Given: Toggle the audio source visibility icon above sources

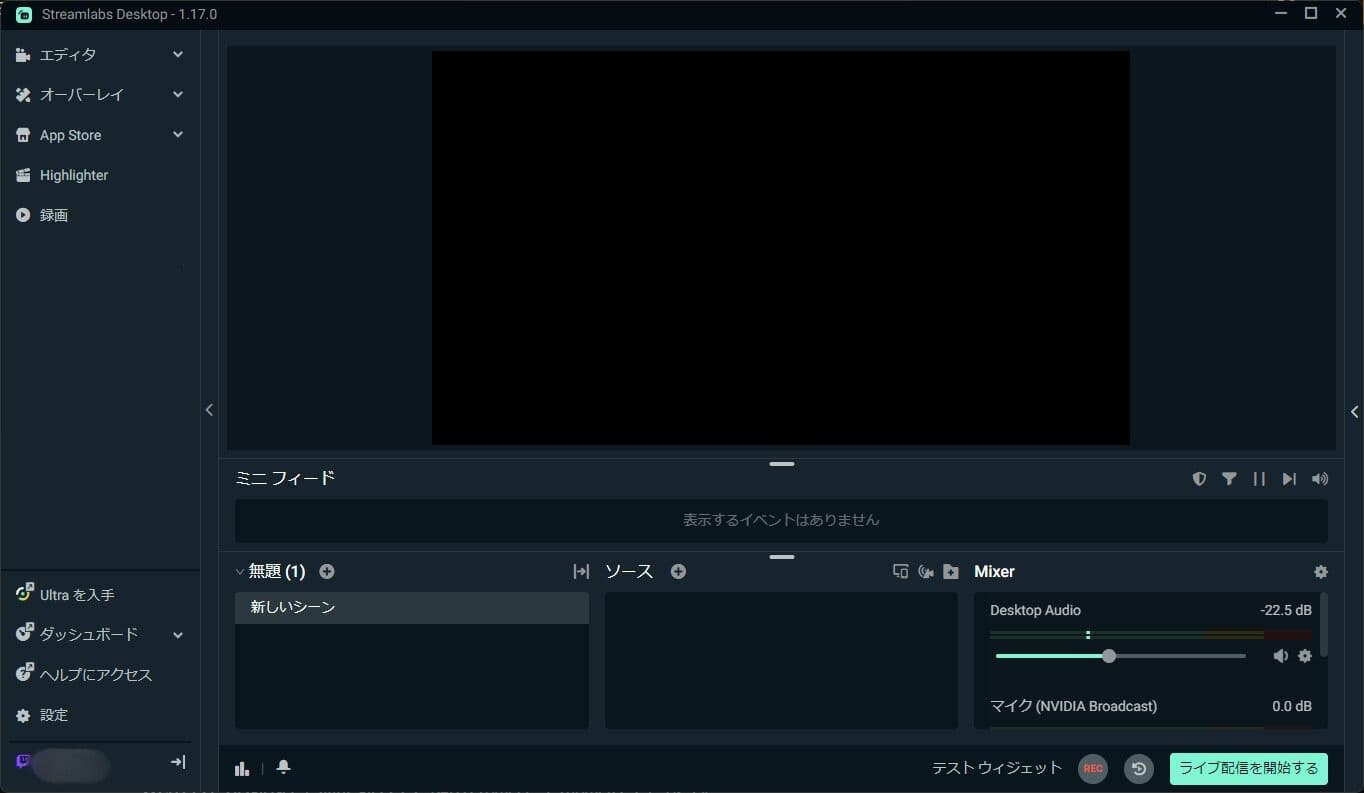Looking at the screenshot, I should coord(925,571).
